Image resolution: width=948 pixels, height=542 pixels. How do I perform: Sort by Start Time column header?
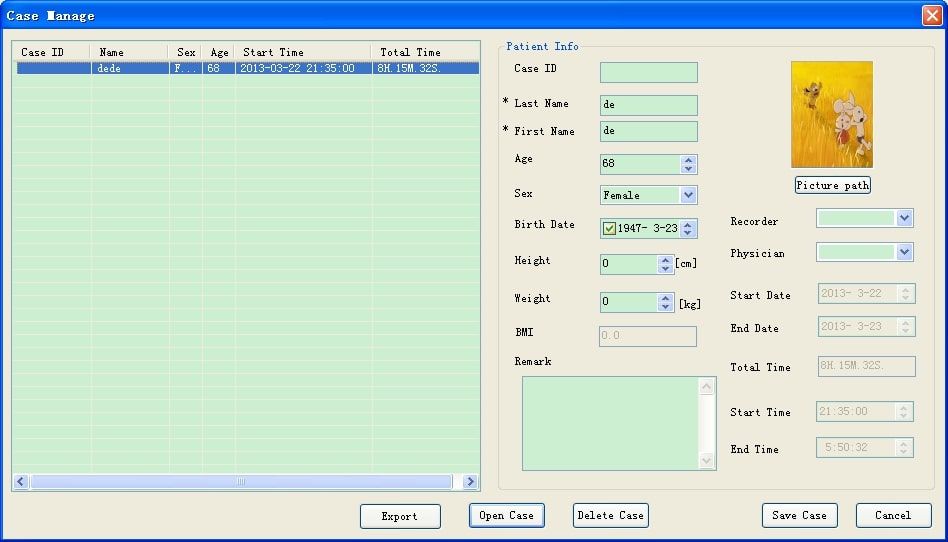pos(302,52)
